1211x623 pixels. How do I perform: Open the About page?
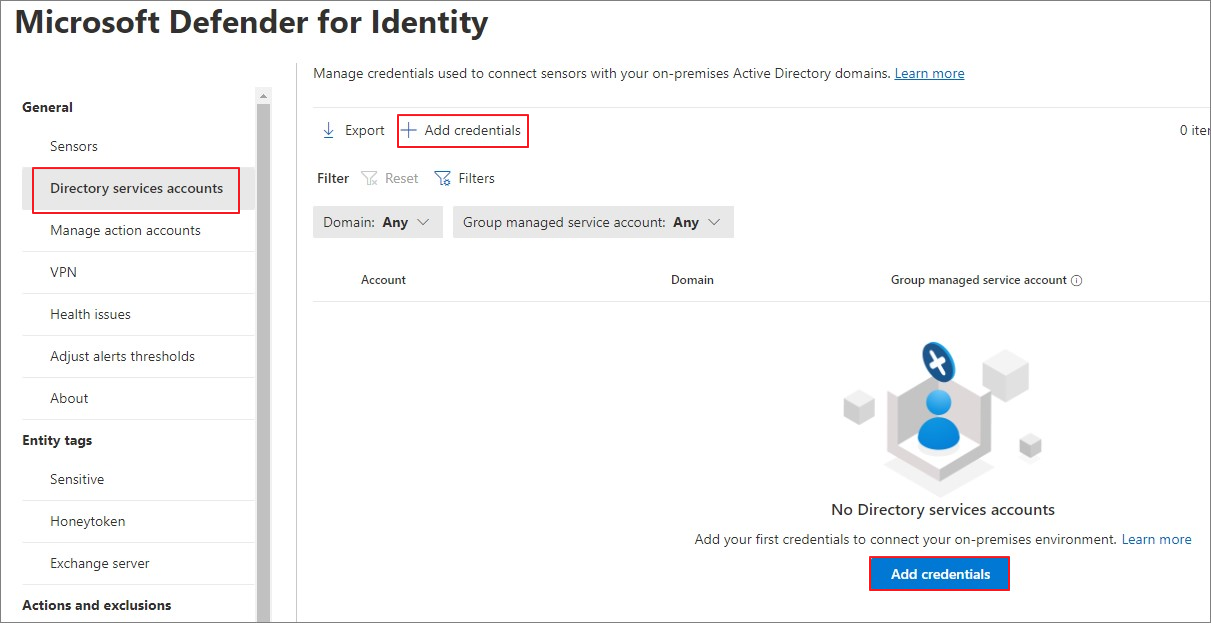69,398
